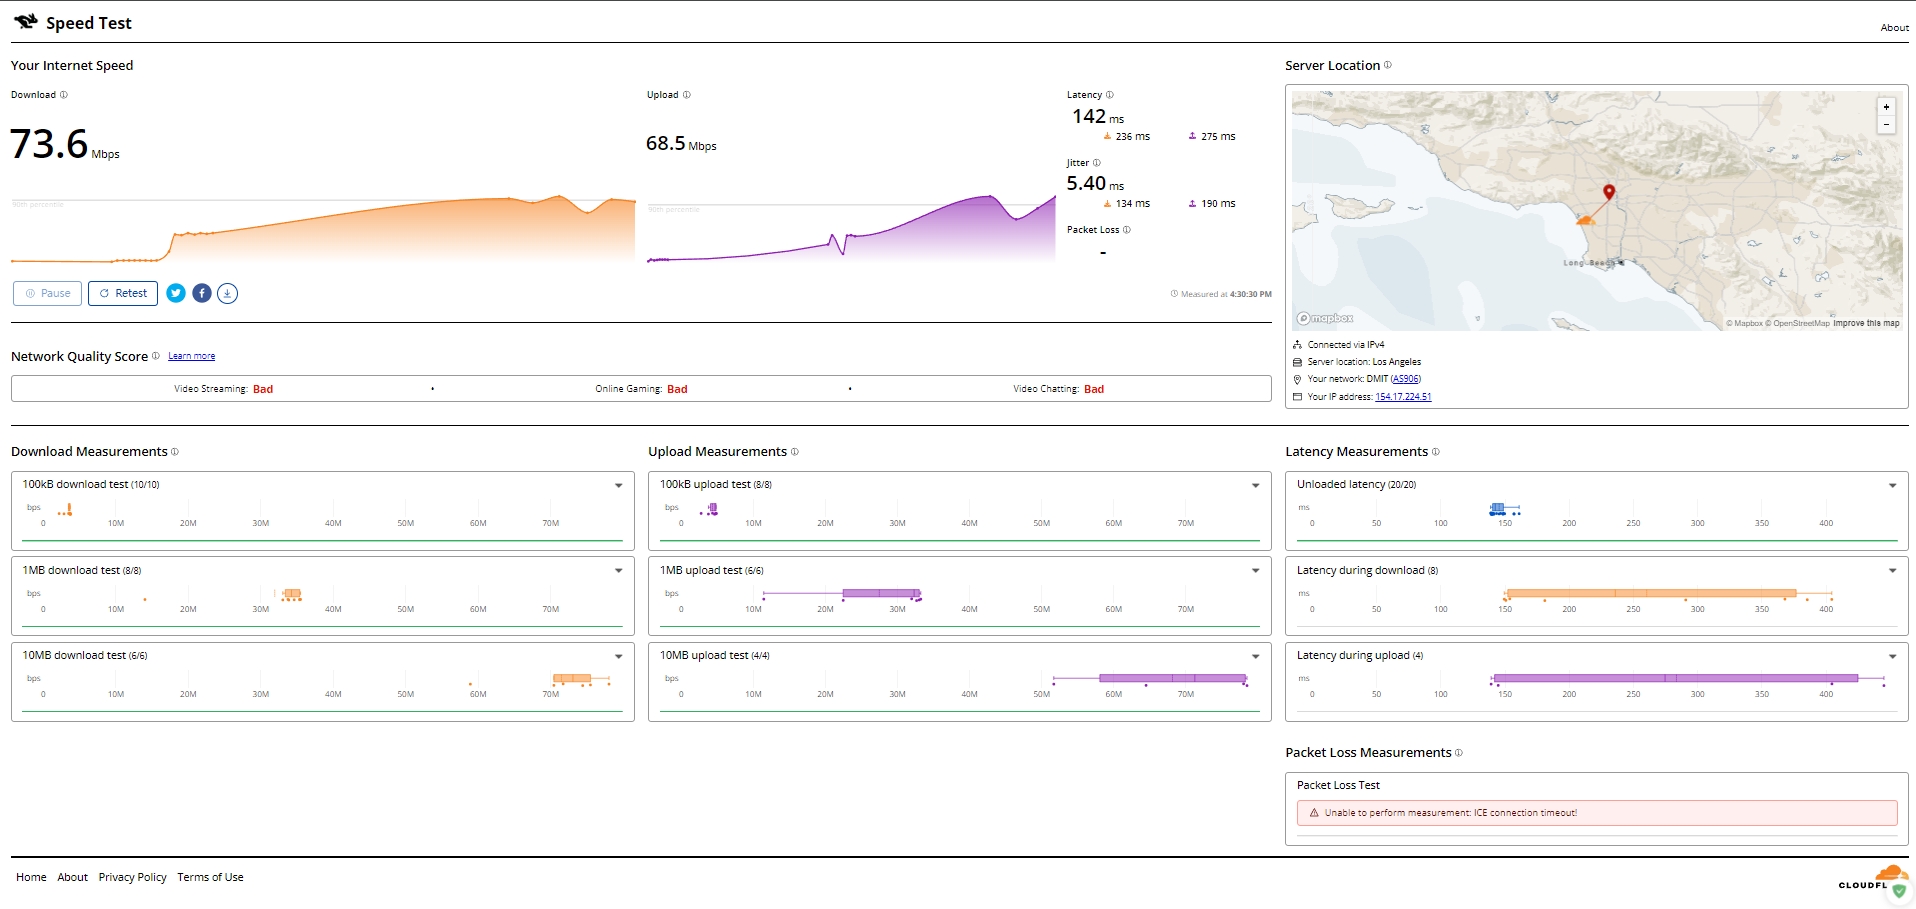The width and height of the screenshot is (1916, 909).
Task: Share results via the Twitter icon
Action: pyautogui.click(x=176, y=293)
